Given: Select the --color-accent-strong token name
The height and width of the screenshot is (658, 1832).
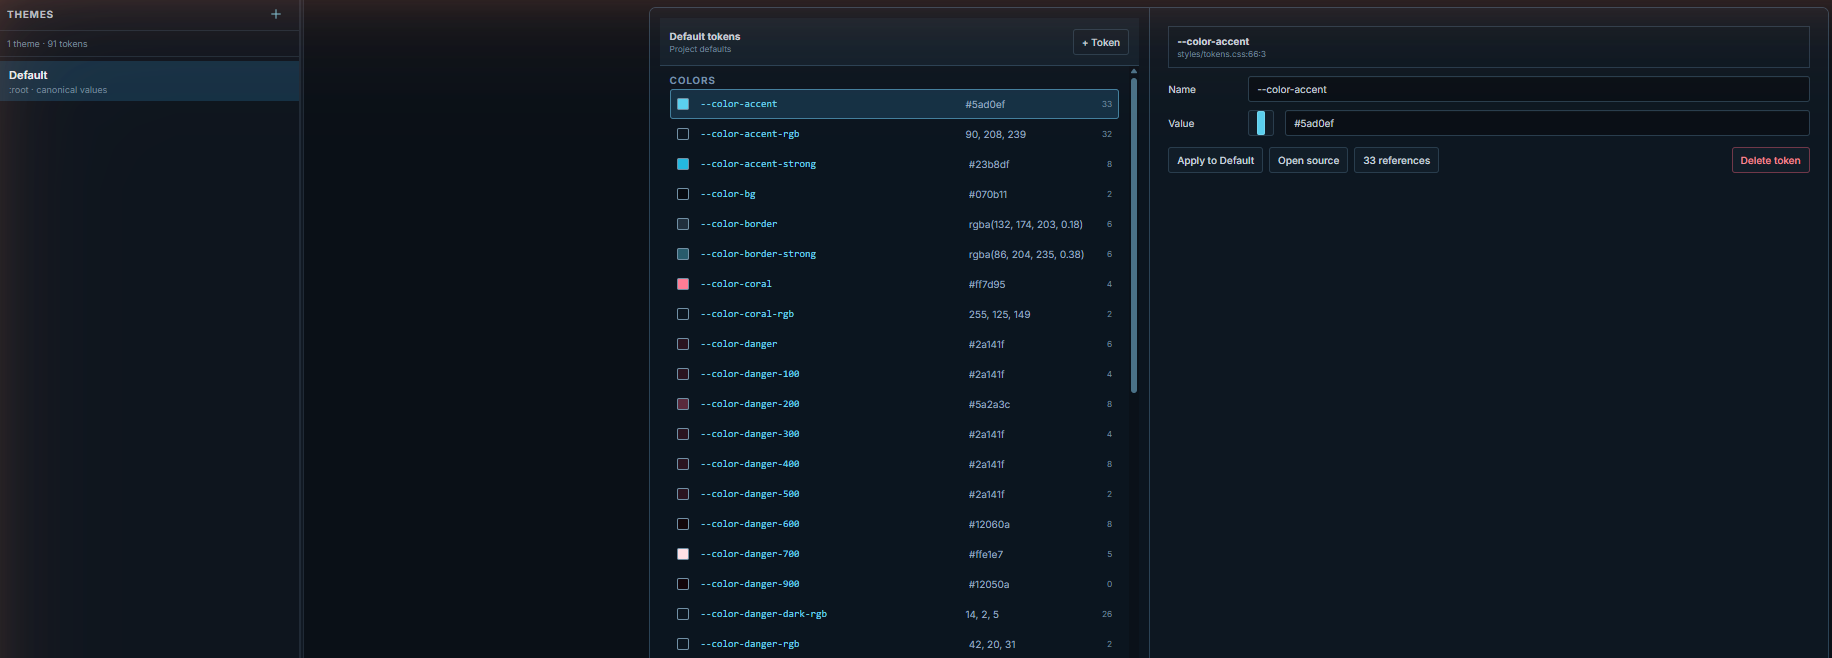Looking at the screenshot, I should (x=758, y=164).
